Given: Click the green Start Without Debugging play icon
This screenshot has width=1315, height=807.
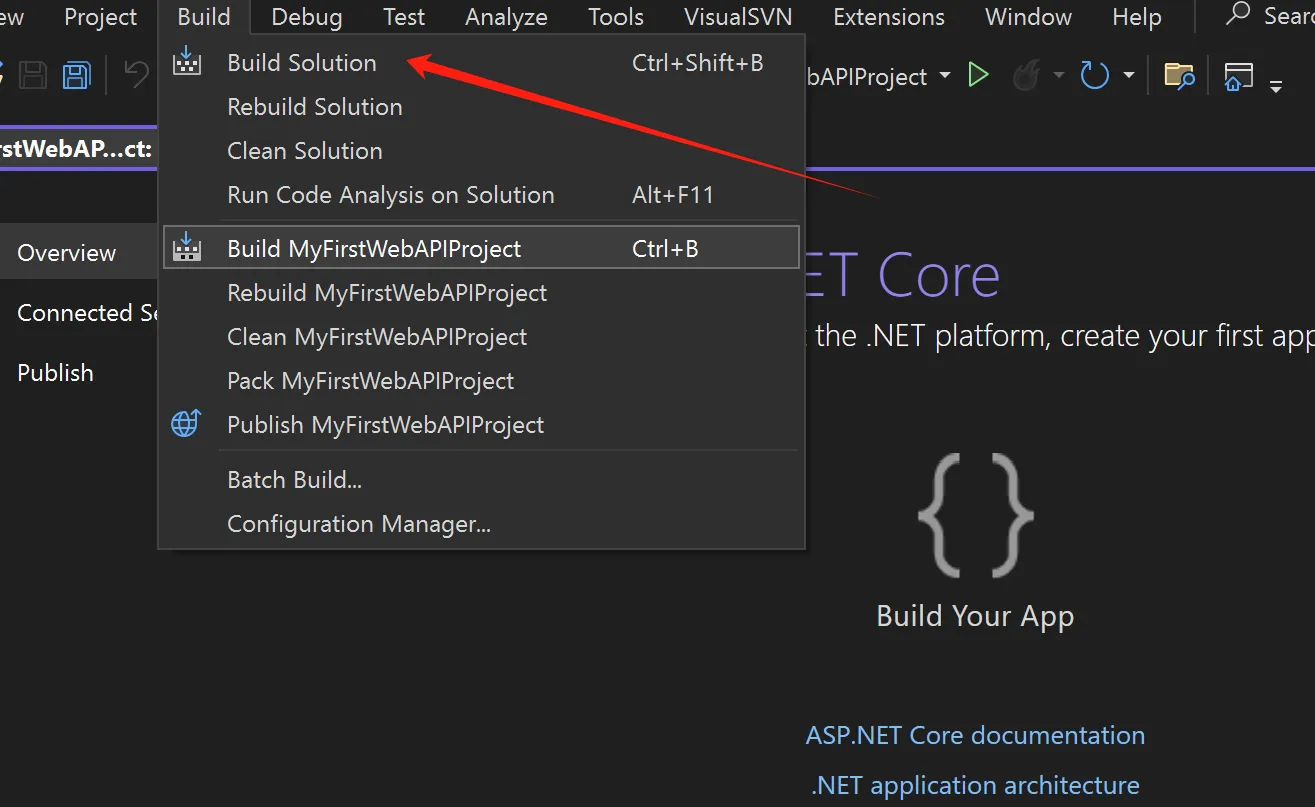Looking at the screenshot, I should pos(978,76).
